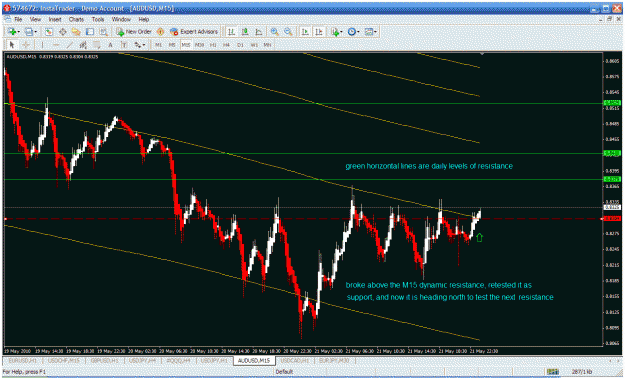Screen dimensions: 625x378
Task: Select the standard Cursor pointer tool
Action: click(x=12, y=45)
